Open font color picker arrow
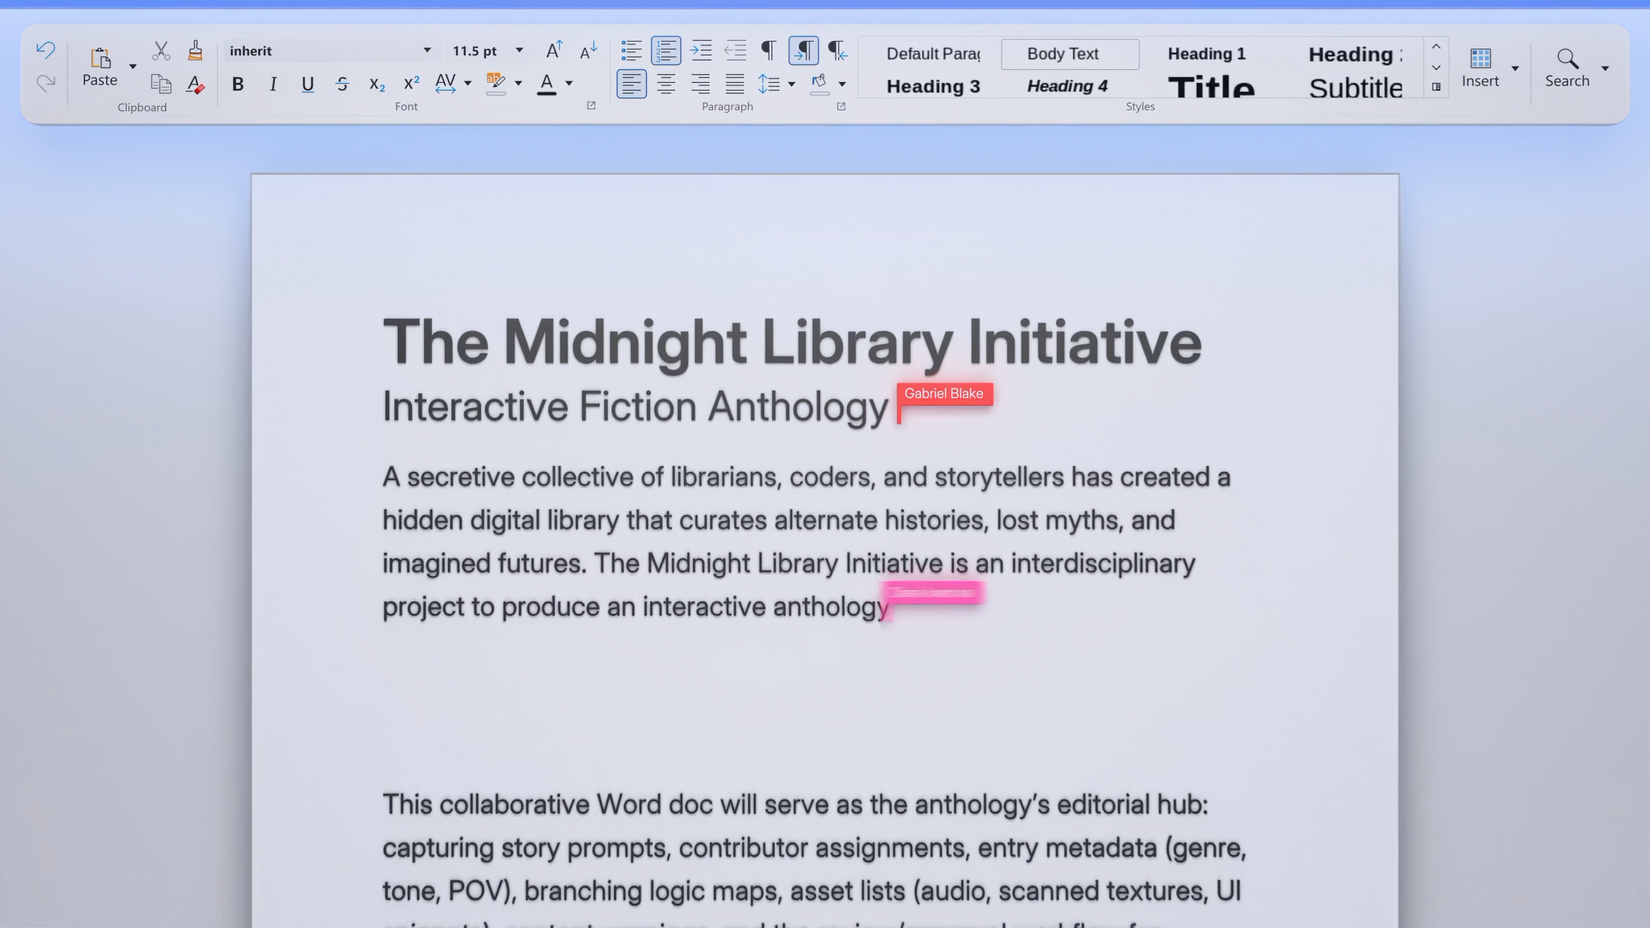Viewport: 1650px width, 928px height. [x=569, y=84]
